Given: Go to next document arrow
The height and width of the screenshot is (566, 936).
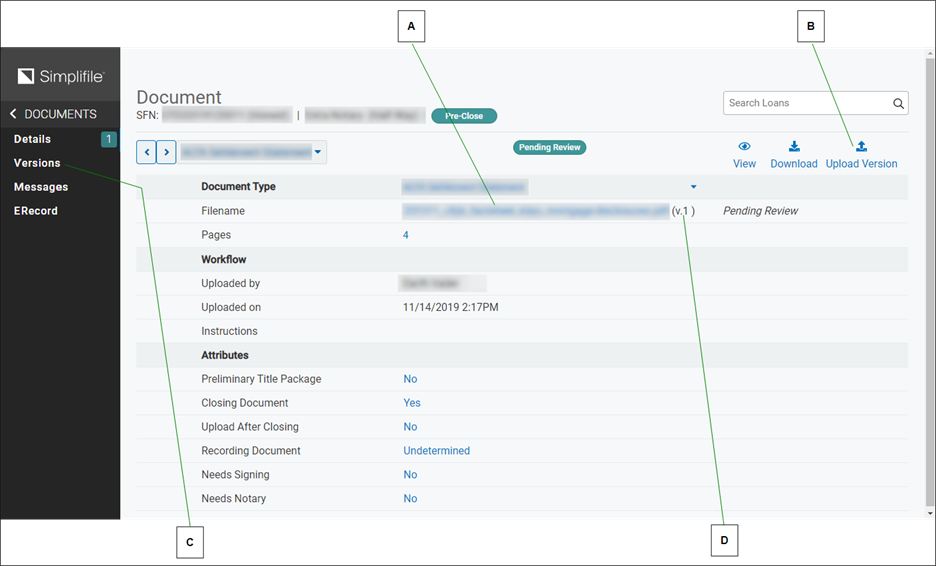Looking at the screenshot, I should (x=167, y=152).
